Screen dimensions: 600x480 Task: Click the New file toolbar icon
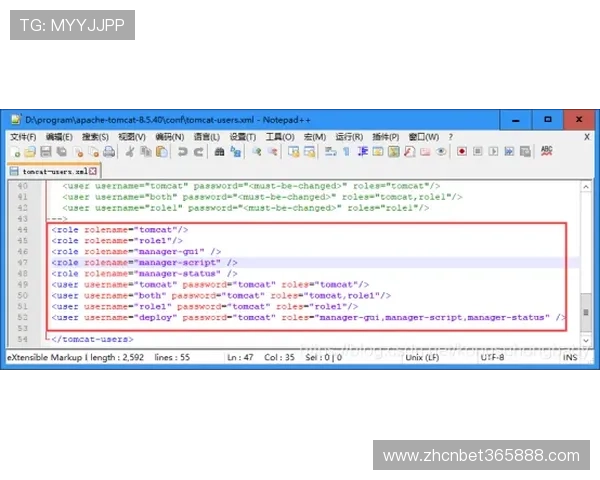pos(15,152)
